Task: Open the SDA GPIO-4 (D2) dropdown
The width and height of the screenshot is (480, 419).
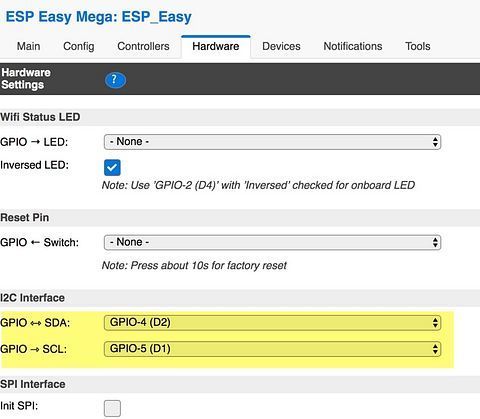Action: pyautogui.click(x=272, y=323)
